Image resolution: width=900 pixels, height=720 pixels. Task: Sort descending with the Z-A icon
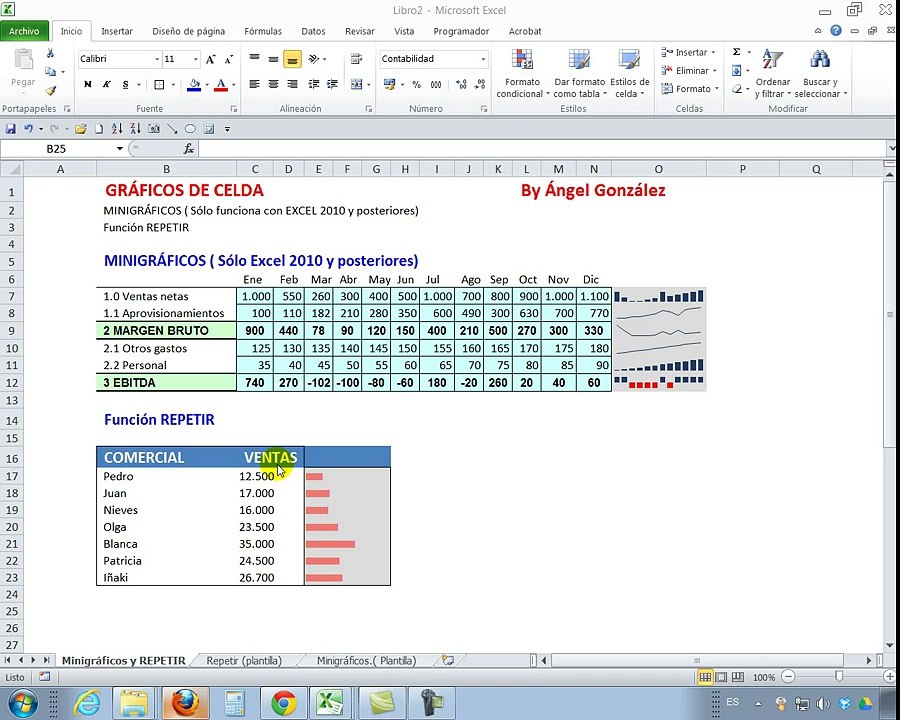pyautogui.click(x=135, y=129)
